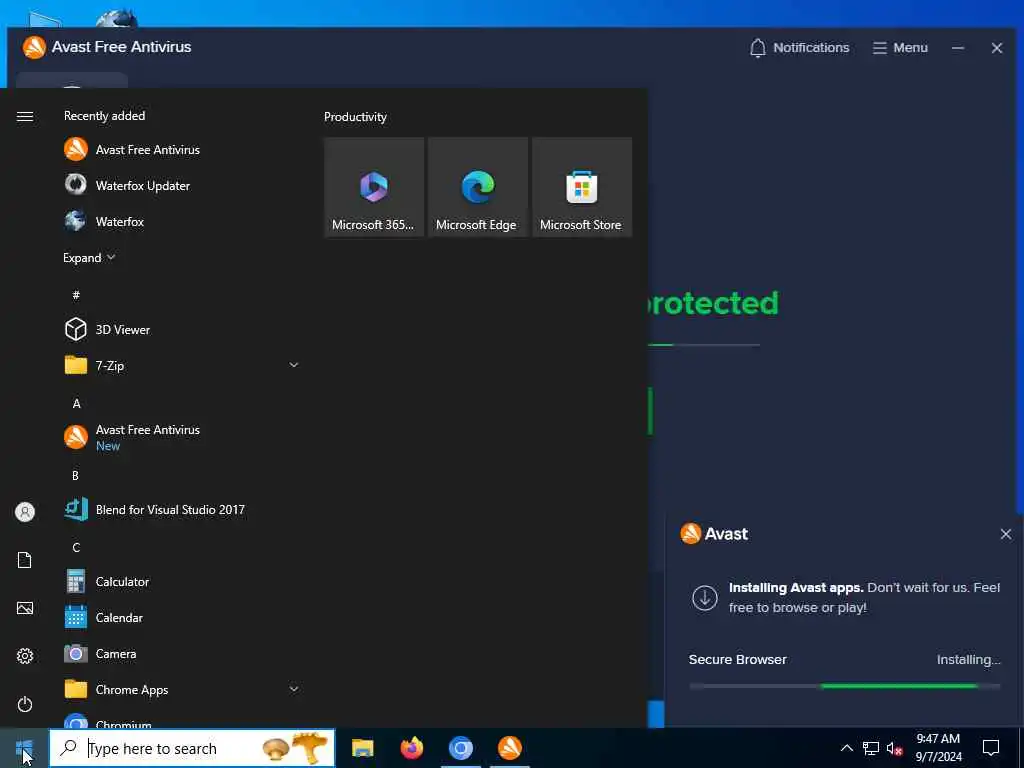Image resolution: width=1024 pixels, height=768 pixels.
Task: Open Chromium from taskbar
Action: point(460,748)
